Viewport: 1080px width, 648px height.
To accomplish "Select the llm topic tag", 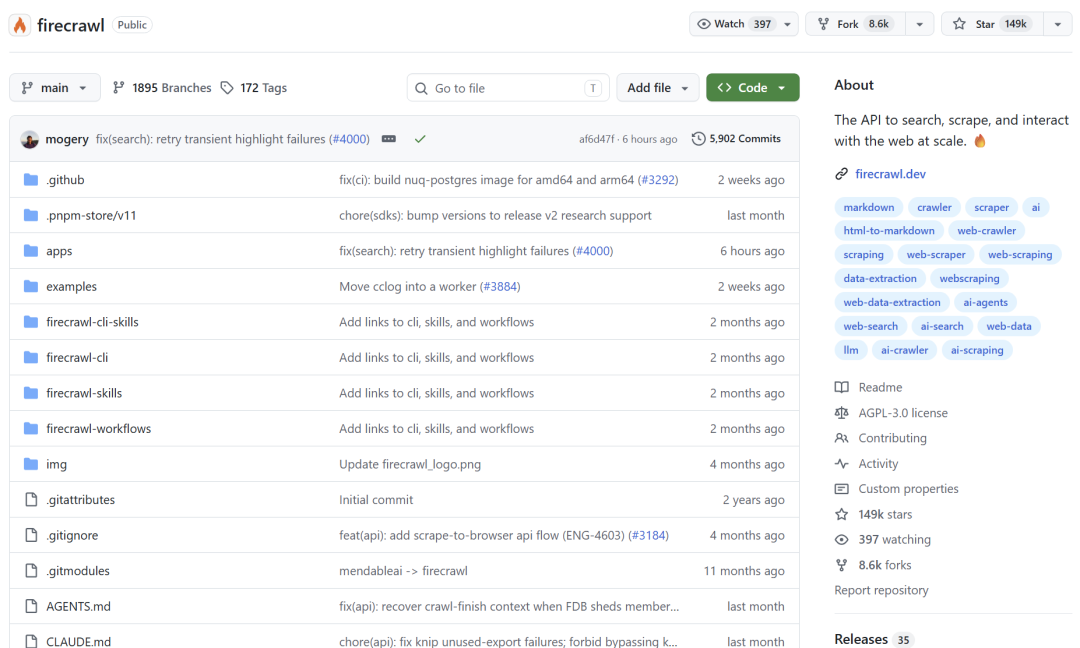I will point(851,350).
